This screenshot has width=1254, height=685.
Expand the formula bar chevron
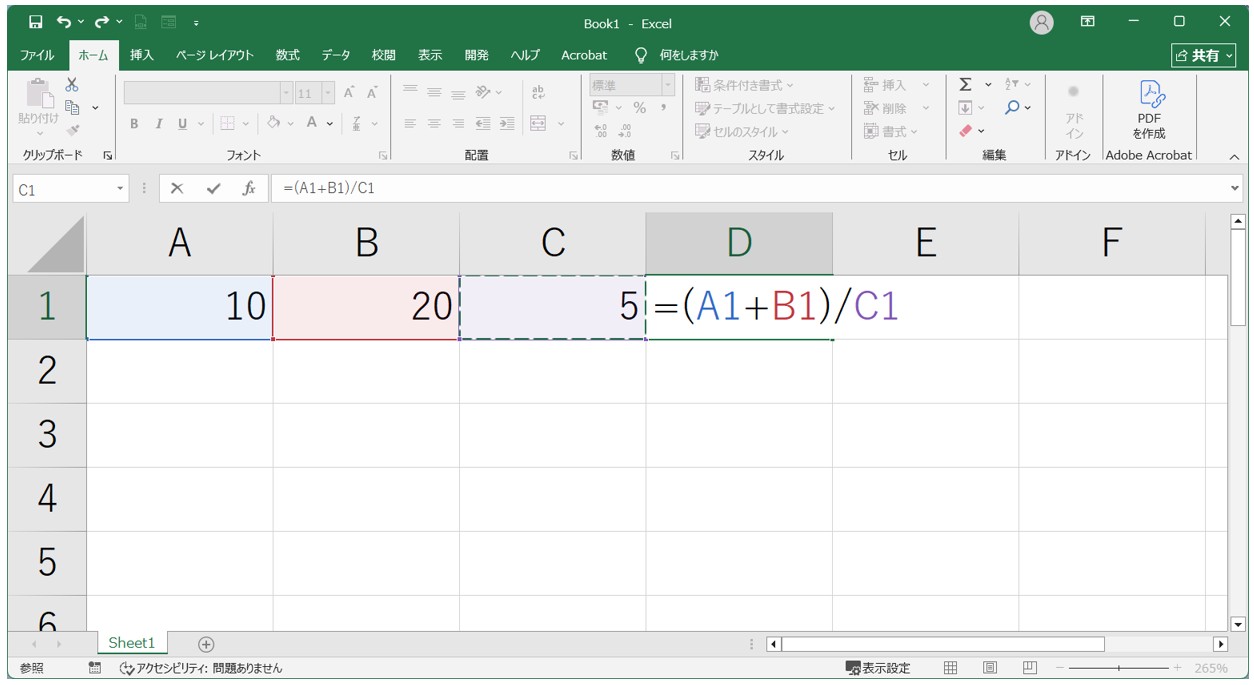[1235, 188]
